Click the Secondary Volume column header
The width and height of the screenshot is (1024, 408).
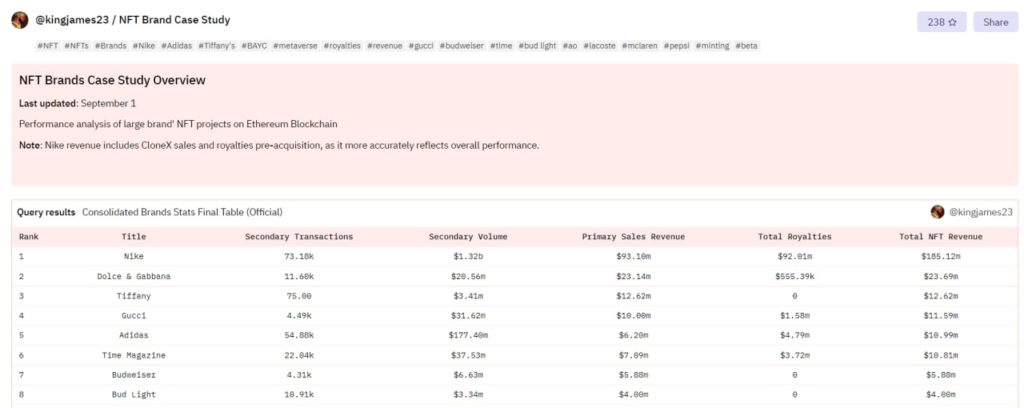(x=467, y=237)
